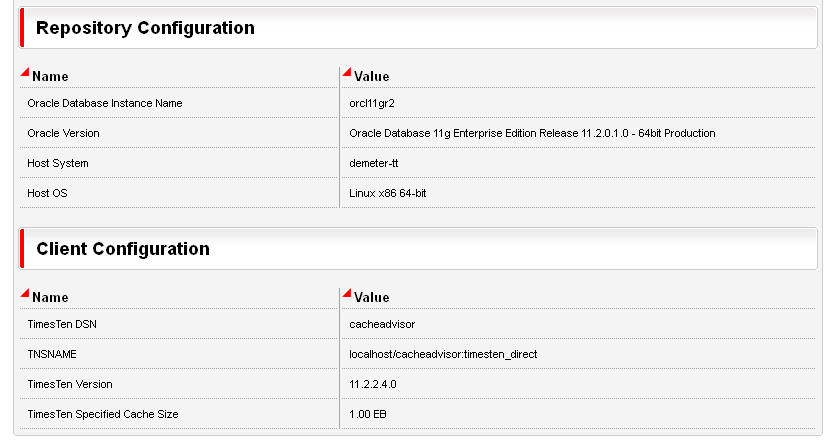Select the Oracle Database 11g Enterprise Edition value
This screenshot has width=832, height=443.
tap(532, 133)
